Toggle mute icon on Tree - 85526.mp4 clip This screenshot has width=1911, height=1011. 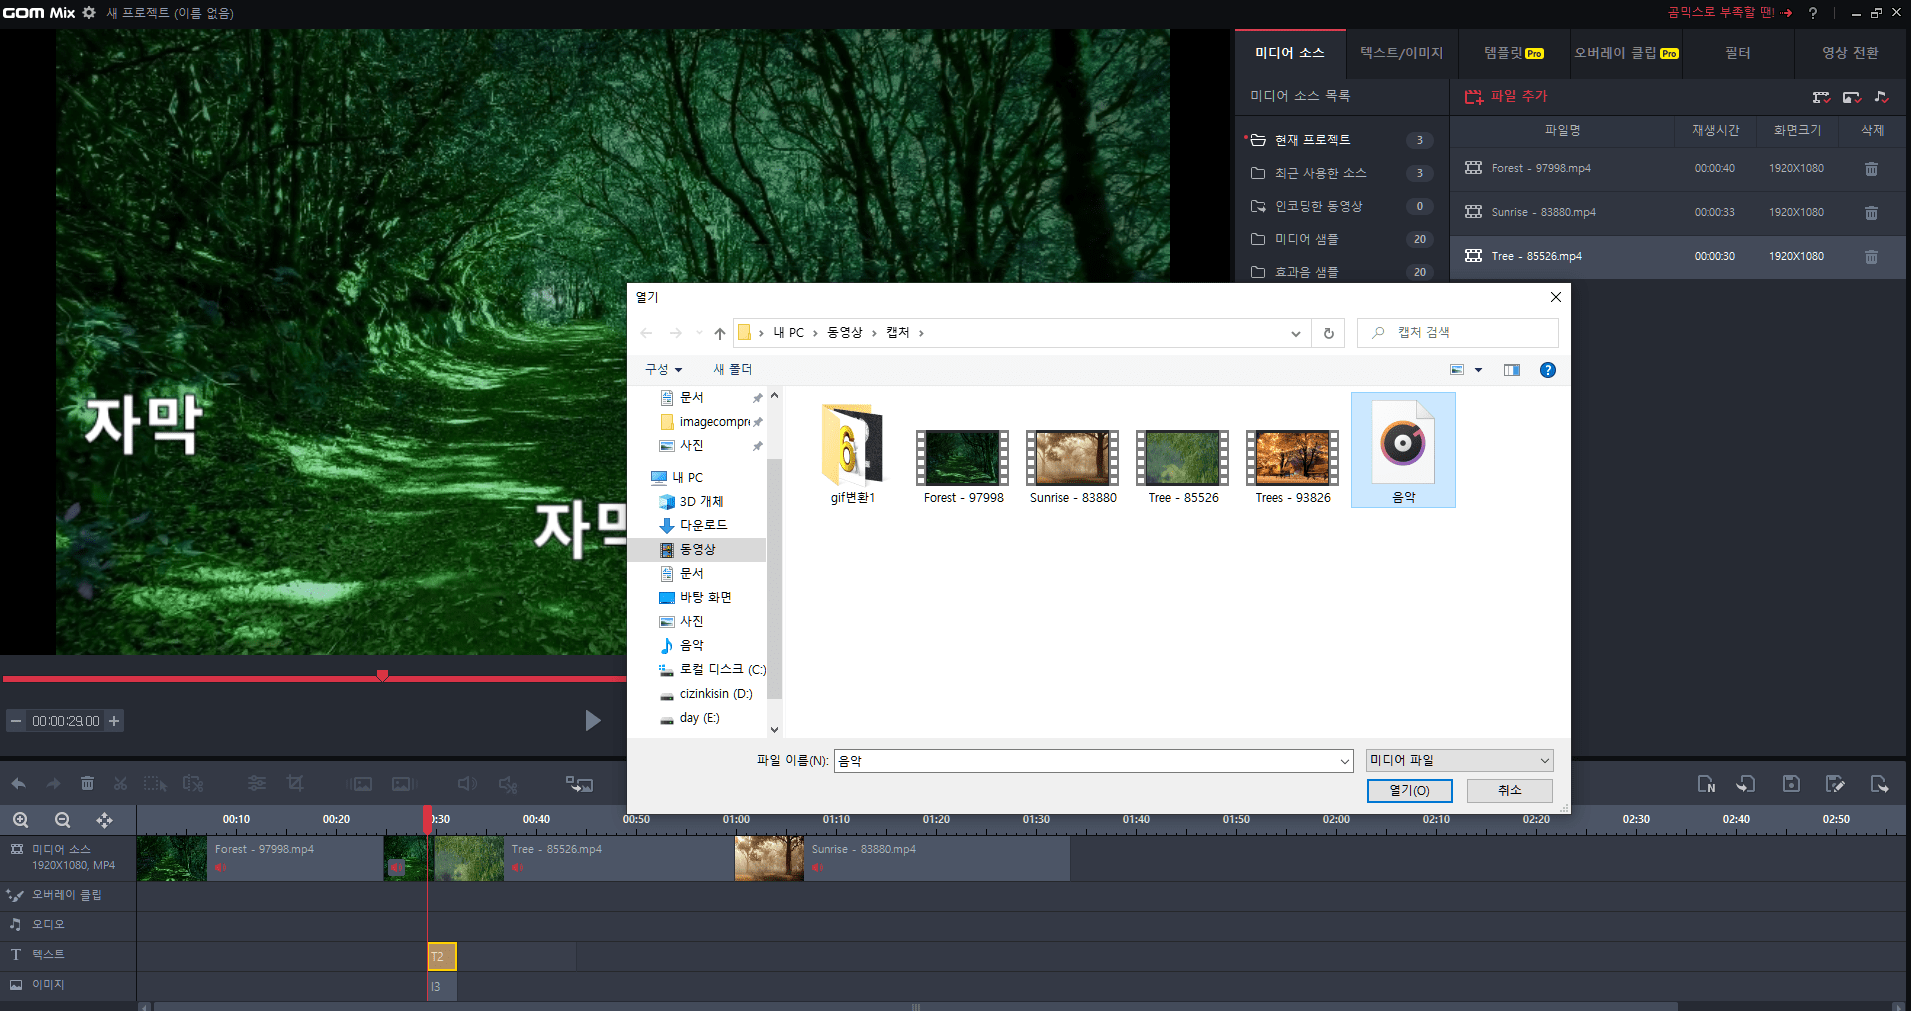tap(517, 867)
